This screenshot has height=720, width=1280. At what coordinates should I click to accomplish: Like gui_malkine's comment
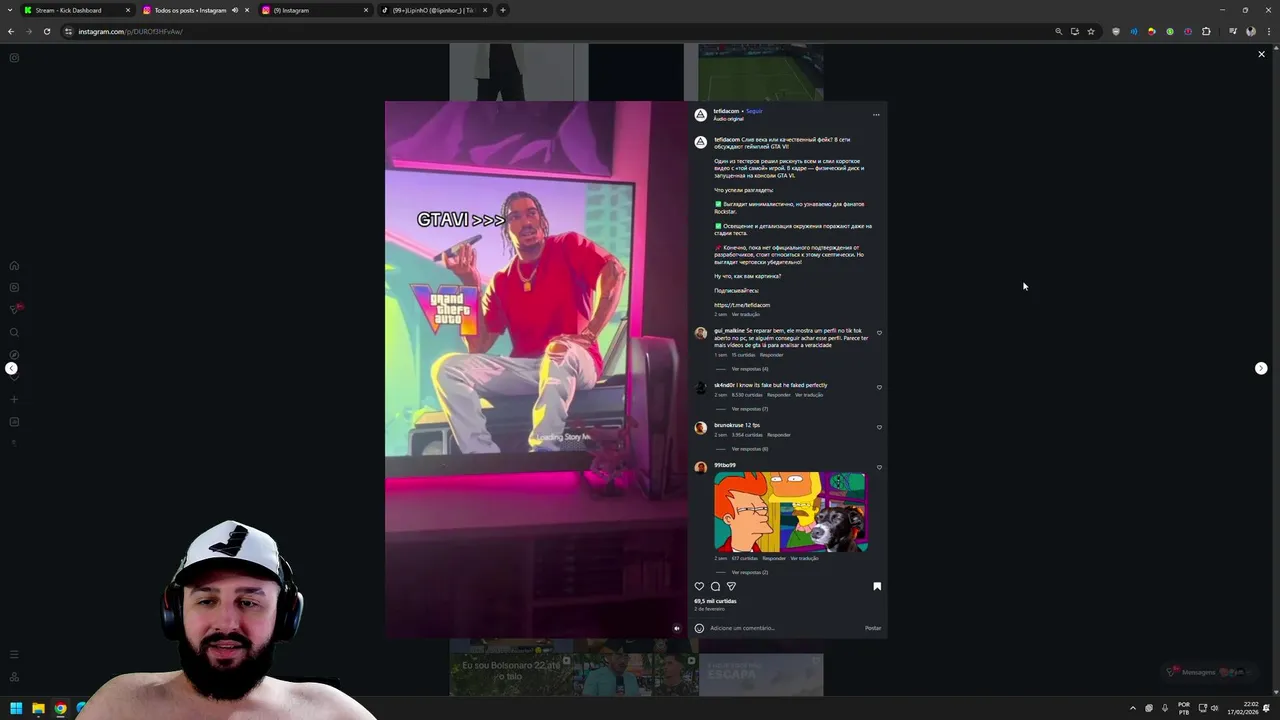point(879,333)
